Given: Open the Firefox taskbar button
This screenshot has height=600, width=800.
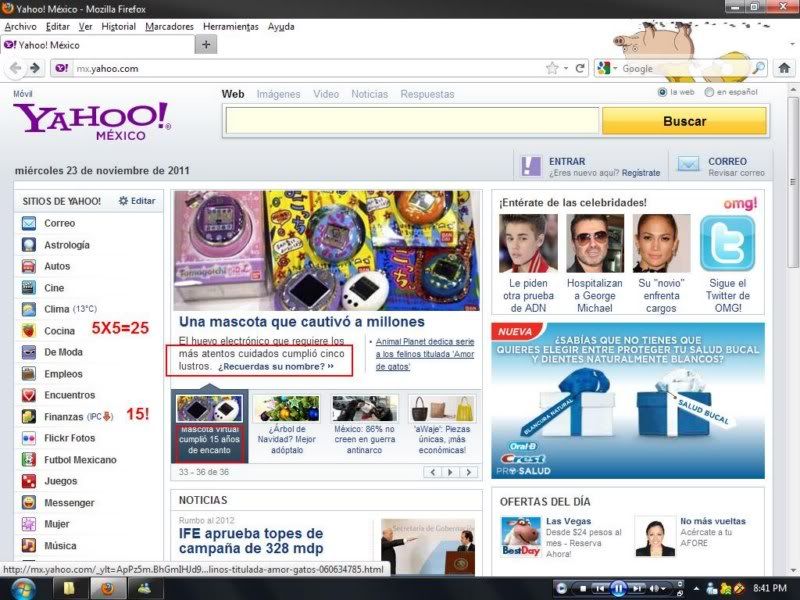Looking at the screenshot, I should (x=108, y=589).
